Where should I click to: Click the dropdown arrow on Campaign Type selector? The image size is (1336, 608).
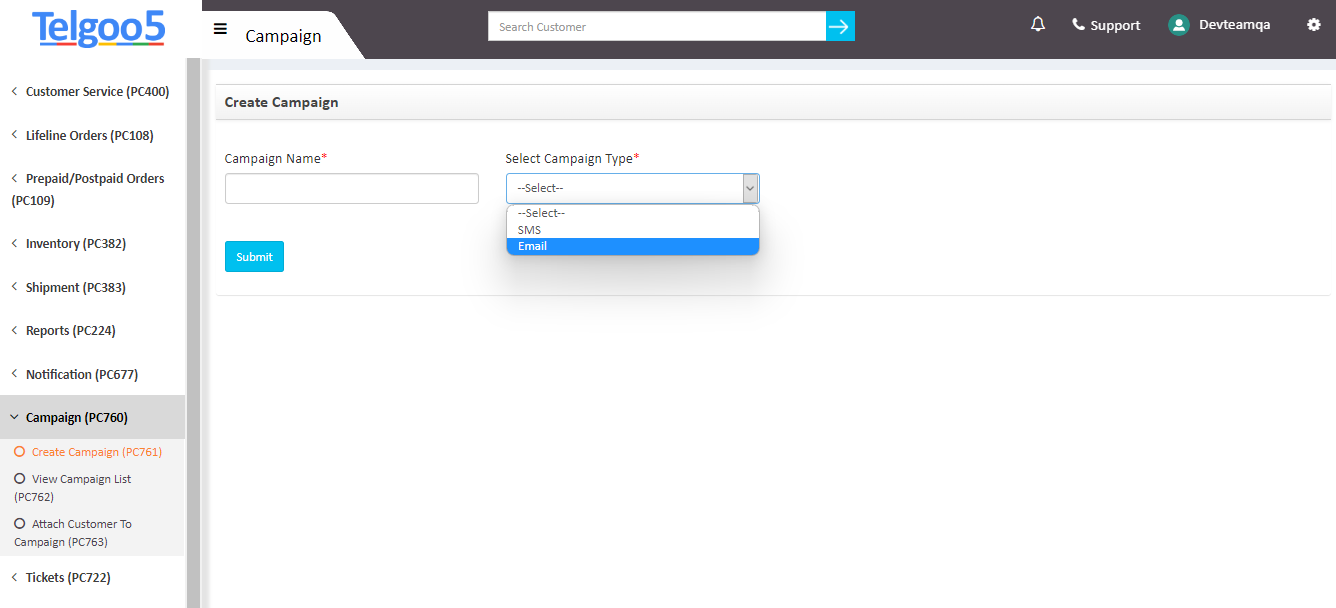[750, 188]
